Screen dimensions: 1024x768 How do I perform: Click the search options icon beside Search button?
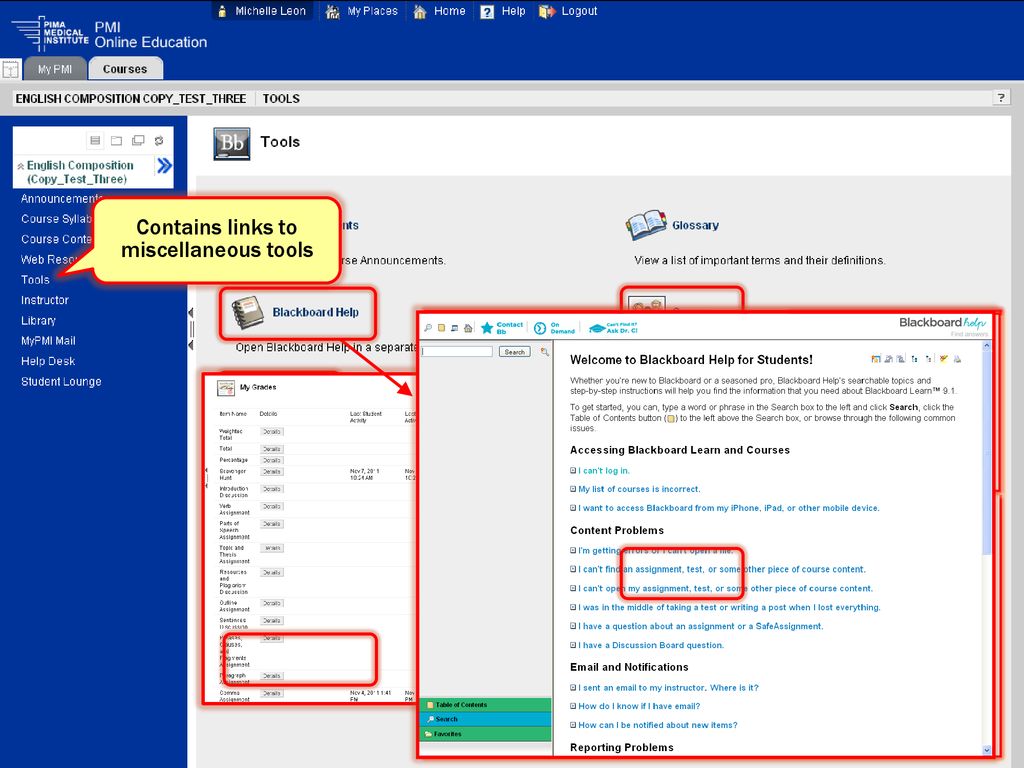pyautogui.click(x=545, y=352)
